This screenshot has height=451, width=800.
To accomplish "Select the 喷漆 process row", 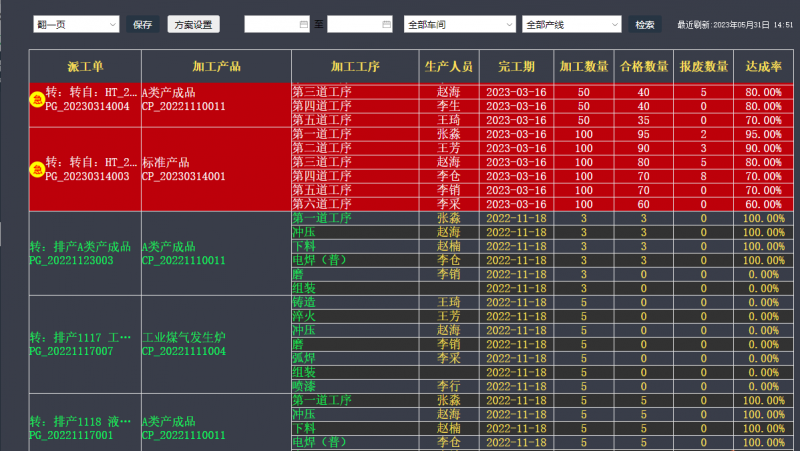I will (355, 386).
